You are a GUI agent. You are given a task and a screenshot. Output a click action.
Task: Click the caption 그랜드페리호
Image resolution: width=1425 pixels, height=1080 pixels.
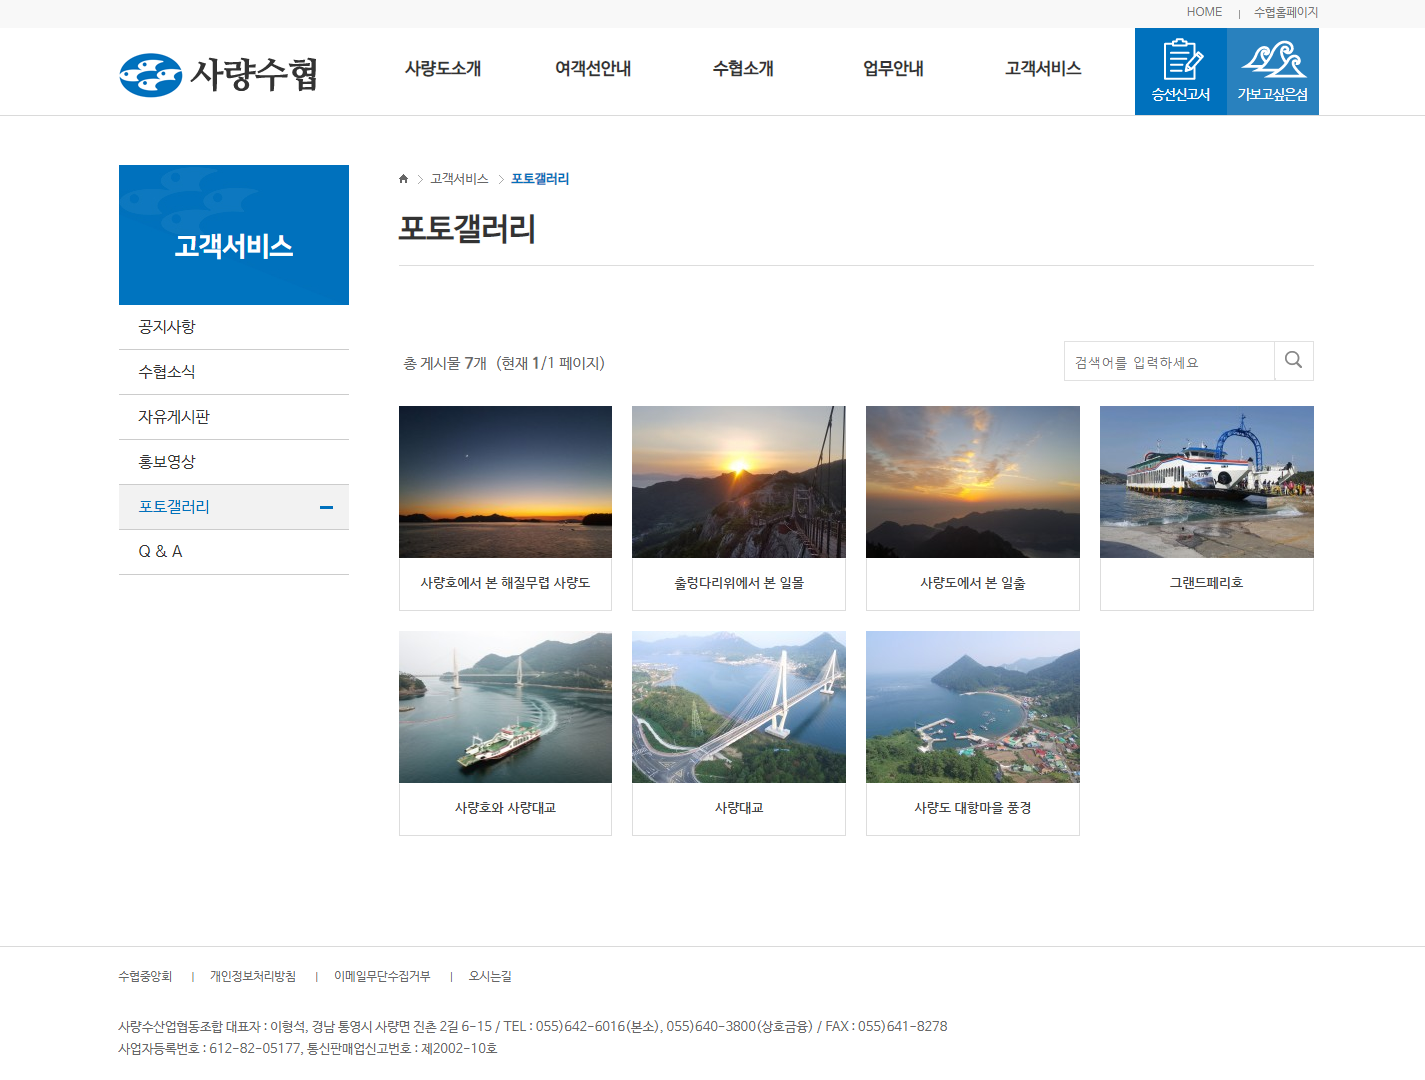click(x=1207, y=583)
